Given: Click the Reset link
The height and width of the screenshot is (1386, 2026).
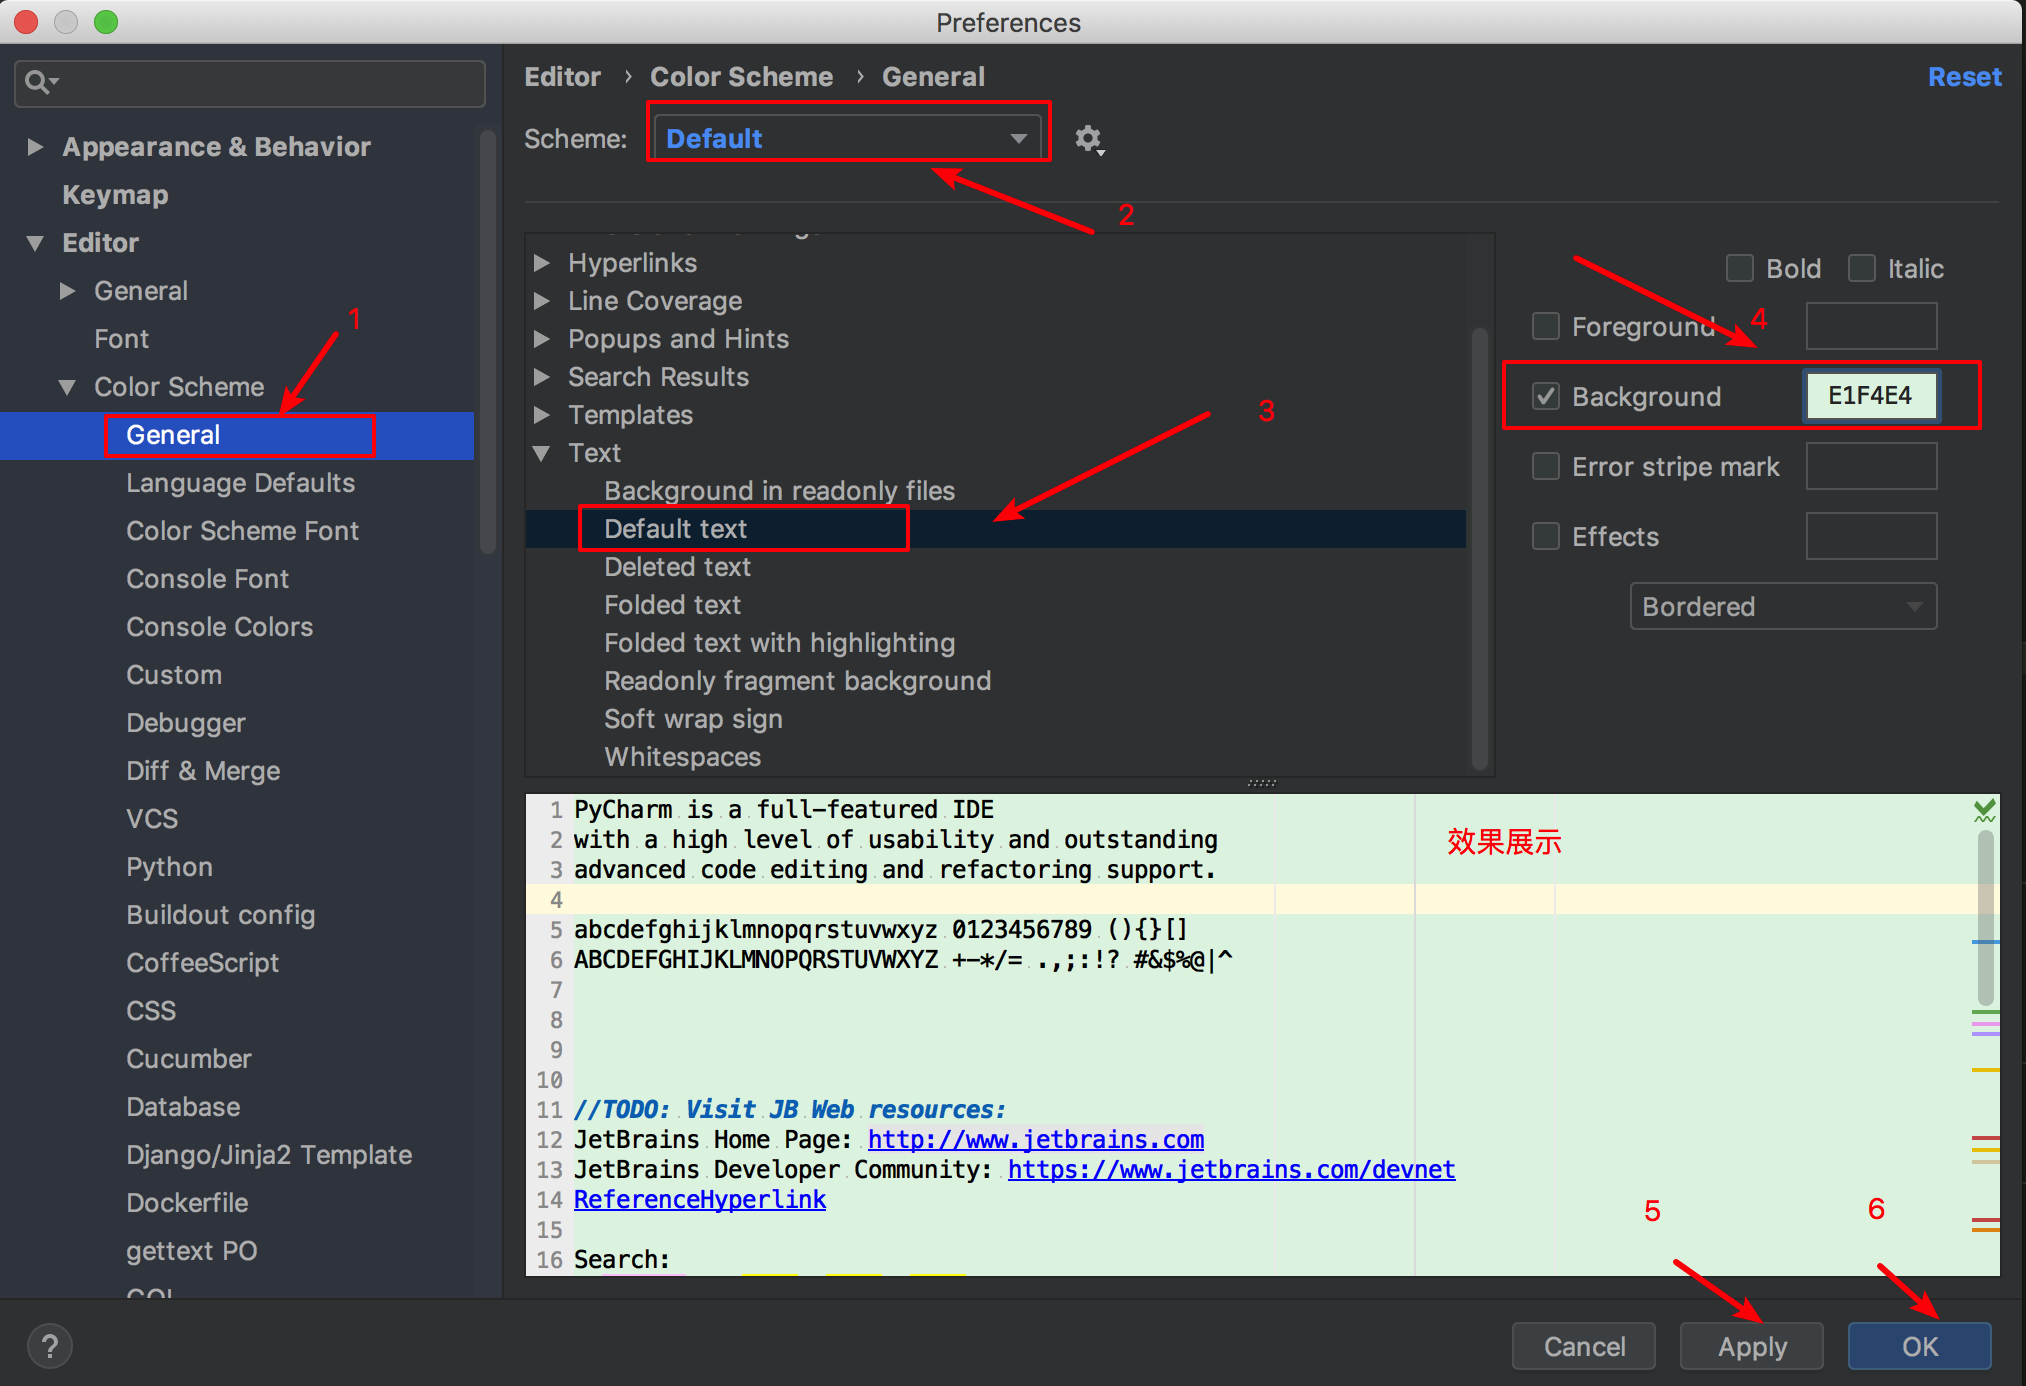Looking at the screenshot, I should tap(1964, 77).
